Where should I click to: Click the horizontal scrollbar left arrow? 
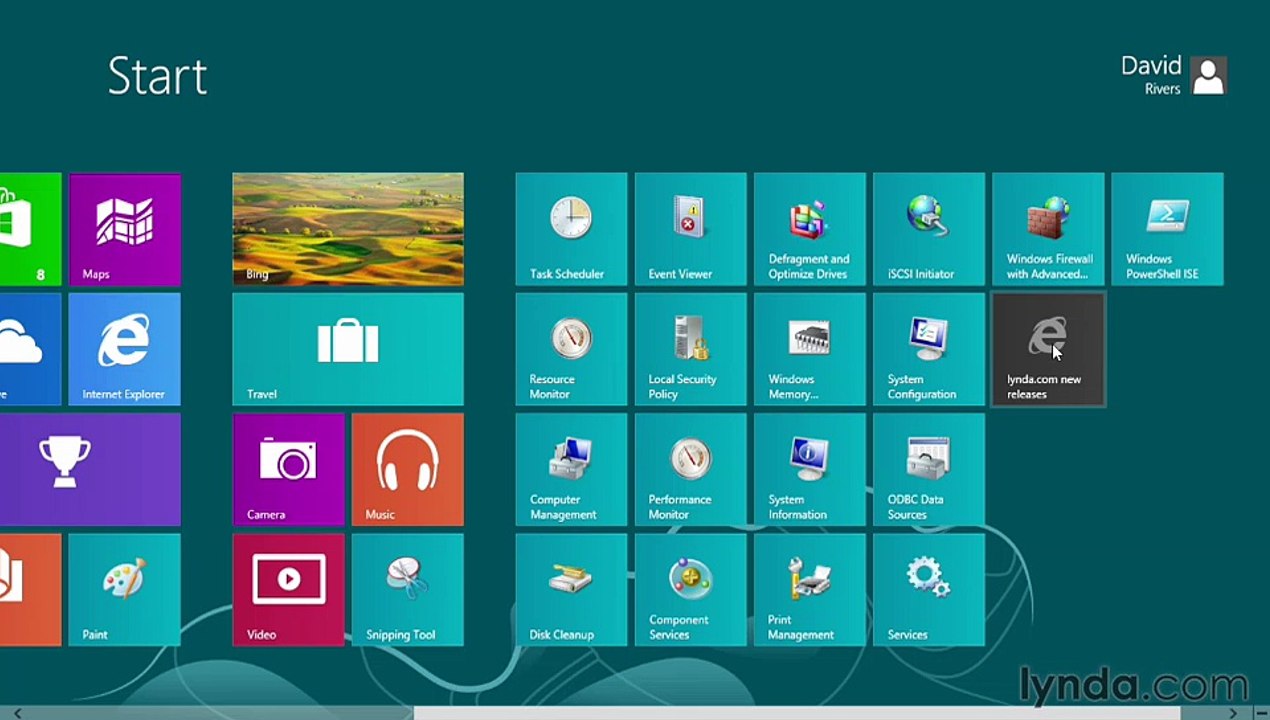click(x=17, y=713)
